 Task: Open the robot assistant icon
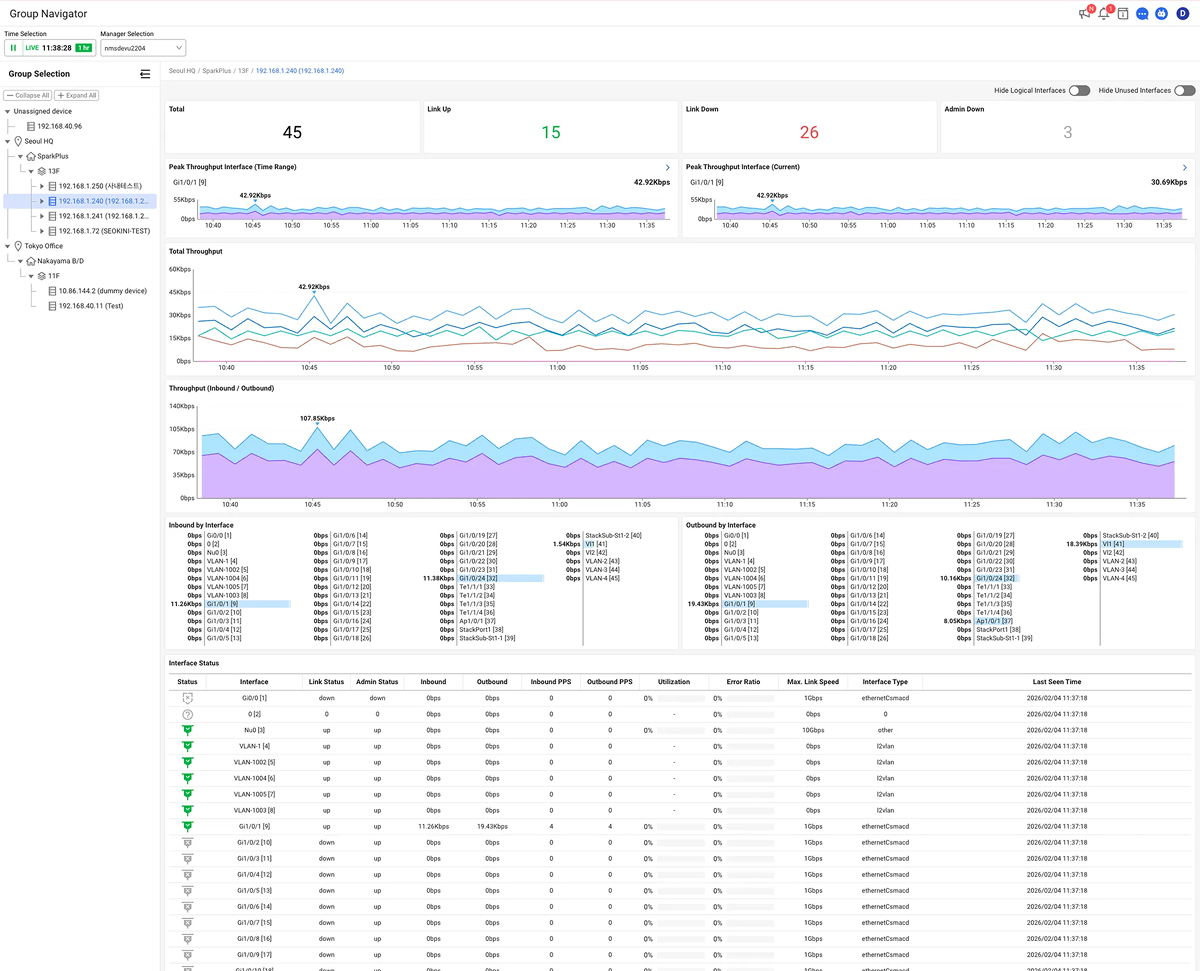click(x=1161, y=14)
